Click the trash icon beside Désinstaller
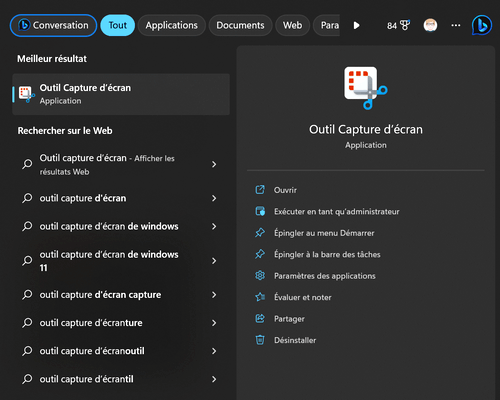This screenshot has width=500, height=400. (x=260, y=340)
